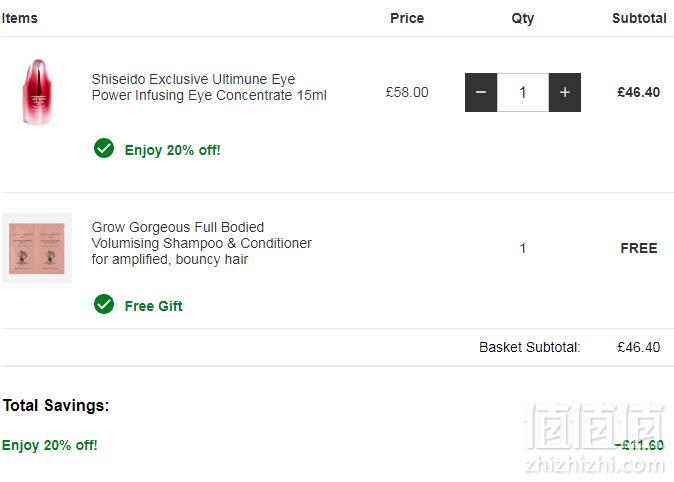
Task: Increase Shiseido quantity with plus button
Action: pyautogui.click(x=565, y=92)
